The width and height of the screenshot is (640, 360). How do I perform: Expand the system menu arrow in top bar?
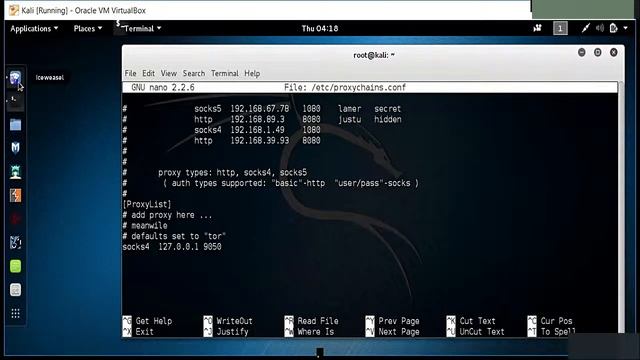[x=626, y=28]
